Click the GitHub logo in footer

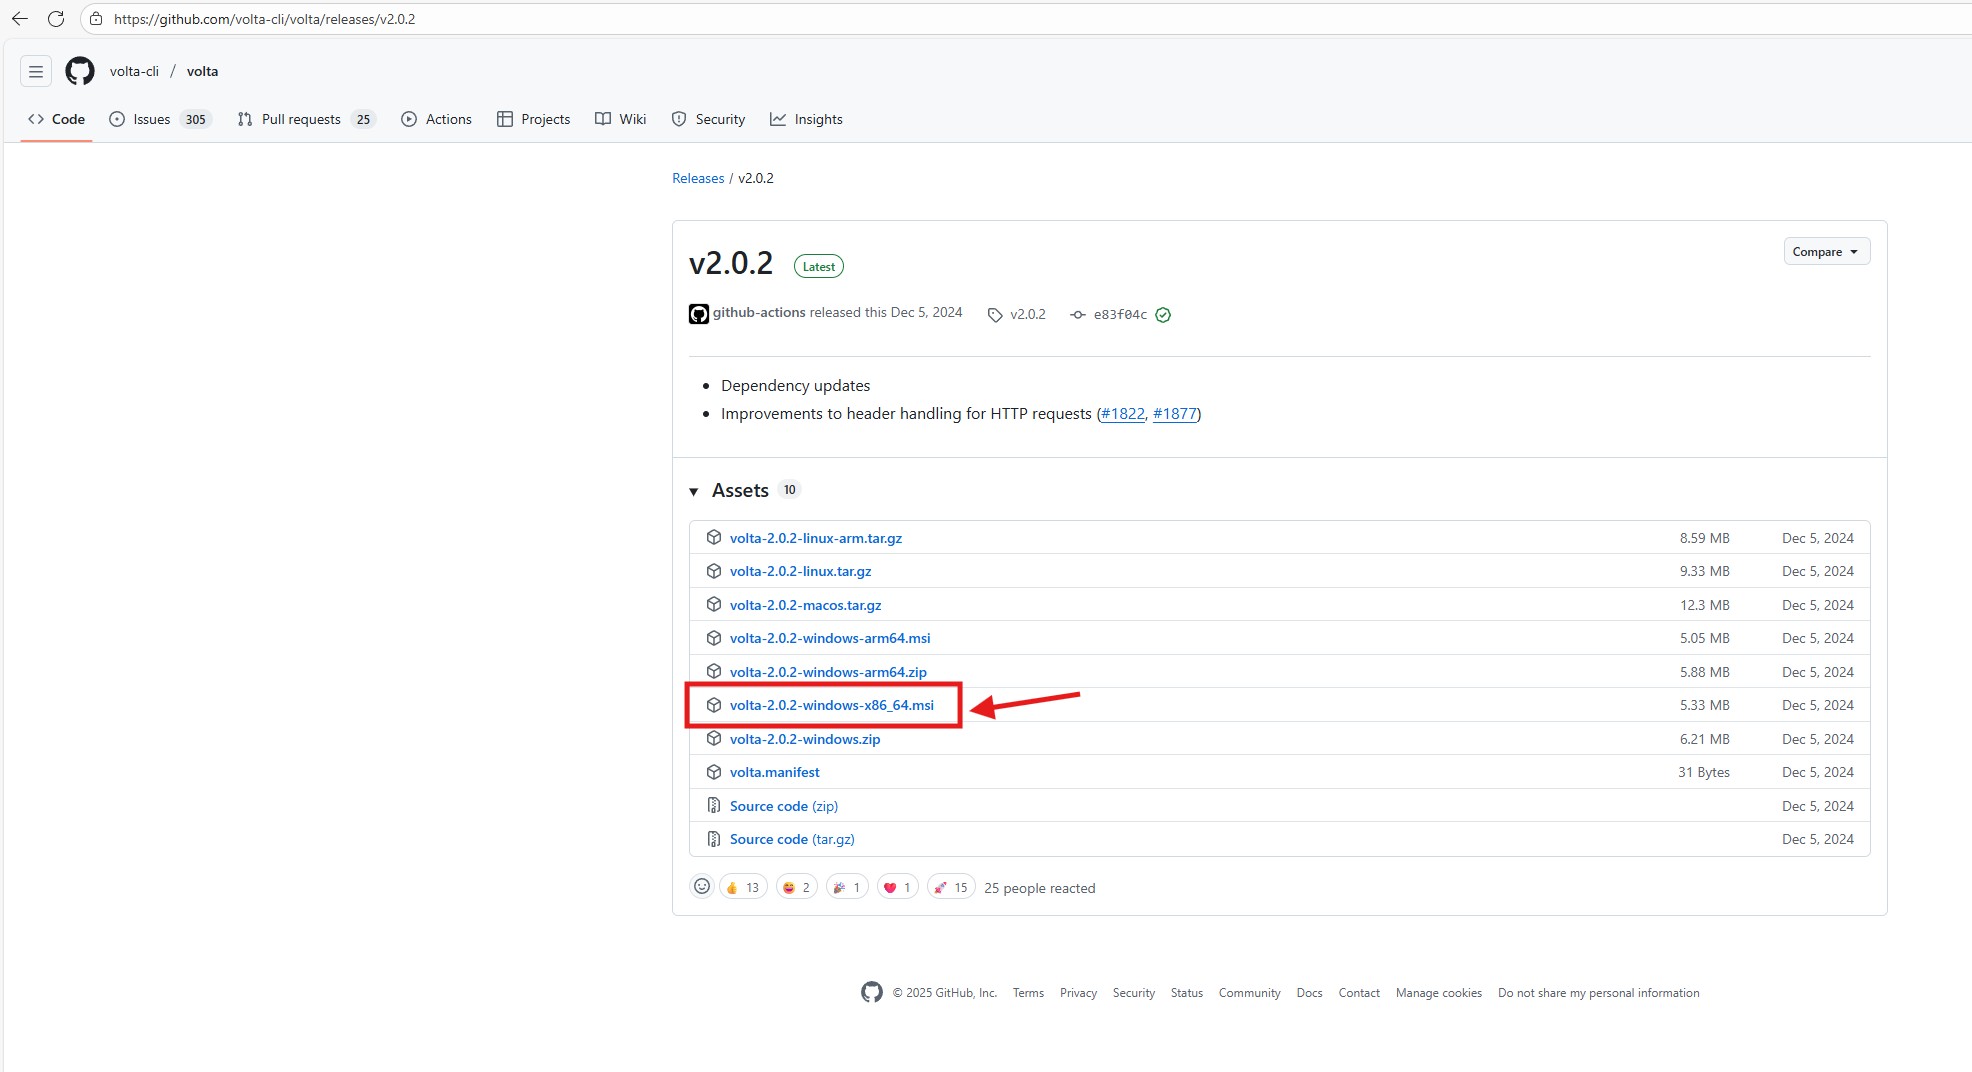click(x=872, y=992)
